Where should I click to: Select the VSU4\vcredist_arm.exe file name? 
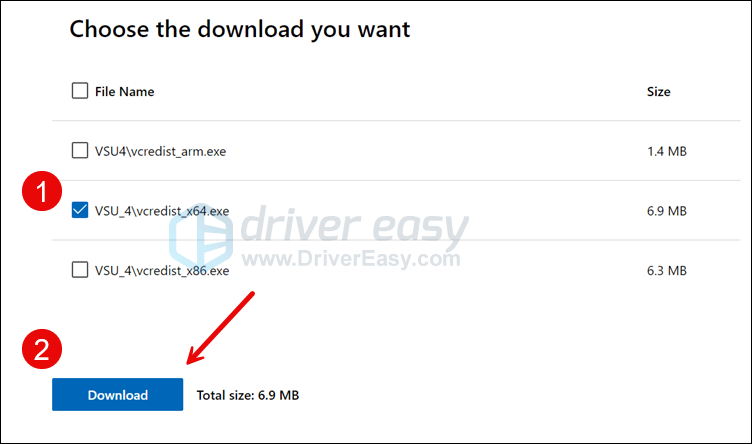pos(160,152)
